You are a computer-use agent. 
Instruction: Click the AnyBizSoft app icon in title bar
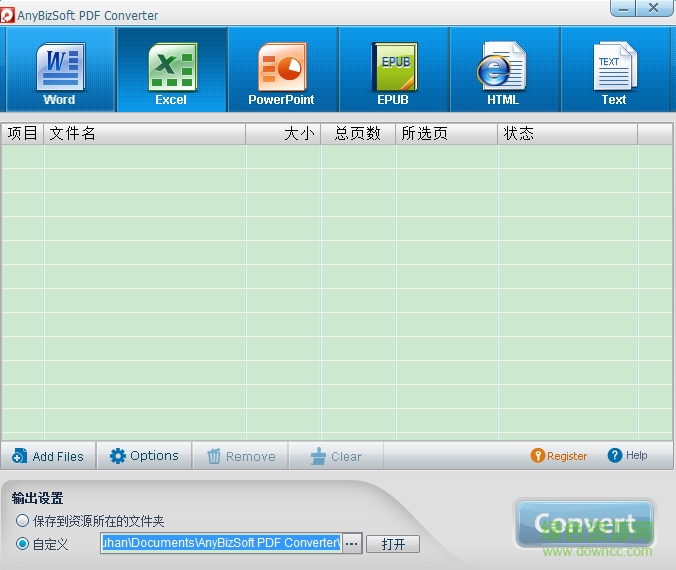(x=7, y=16)
